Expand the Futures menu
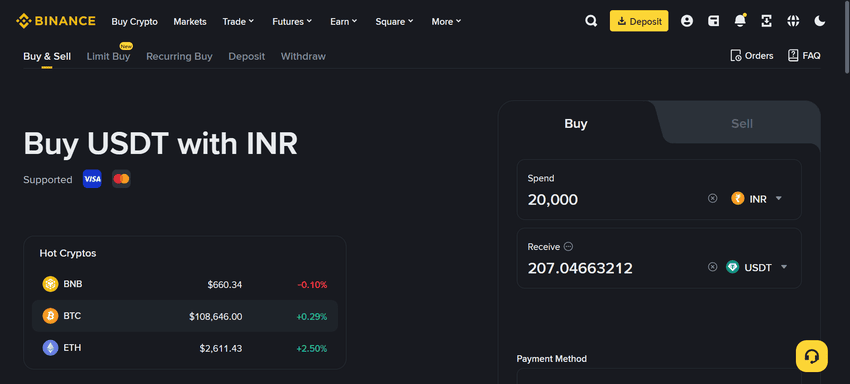Viewport: 850px width, 384px height. click(292, 22)
